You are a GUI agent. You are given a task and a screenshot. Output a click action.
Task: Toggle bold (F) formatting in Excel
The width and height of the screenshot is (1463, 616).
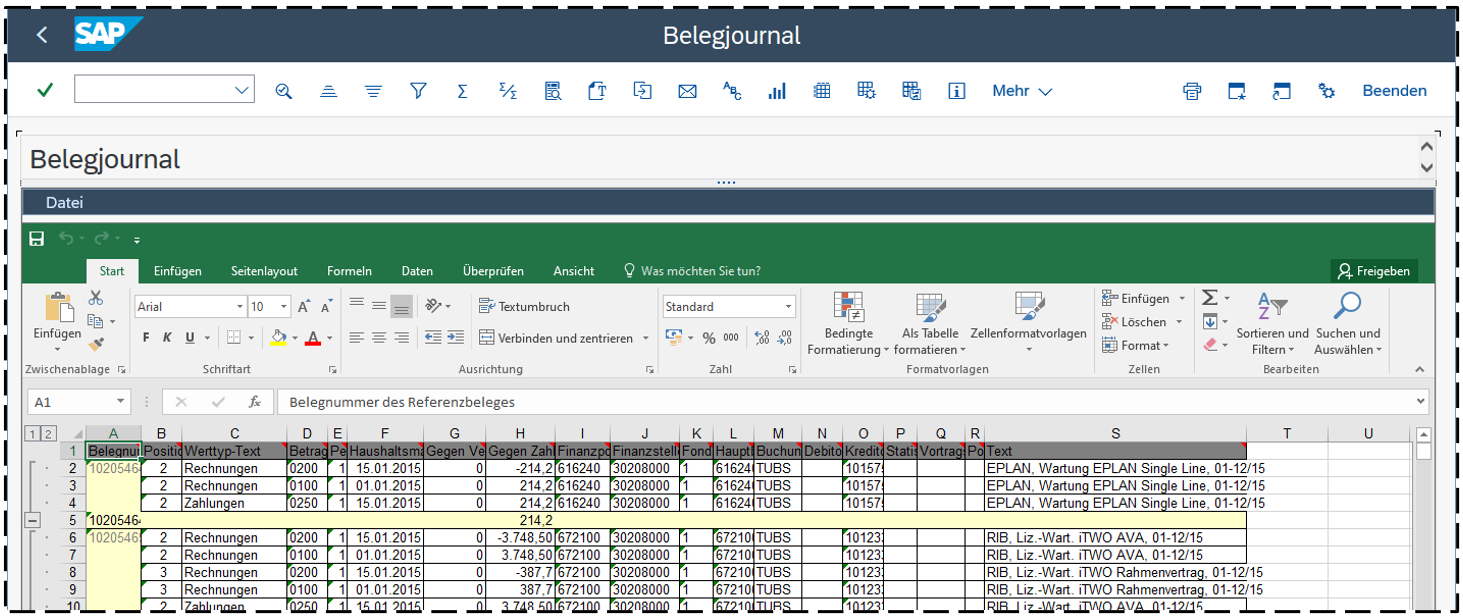[x=146, y=338]
